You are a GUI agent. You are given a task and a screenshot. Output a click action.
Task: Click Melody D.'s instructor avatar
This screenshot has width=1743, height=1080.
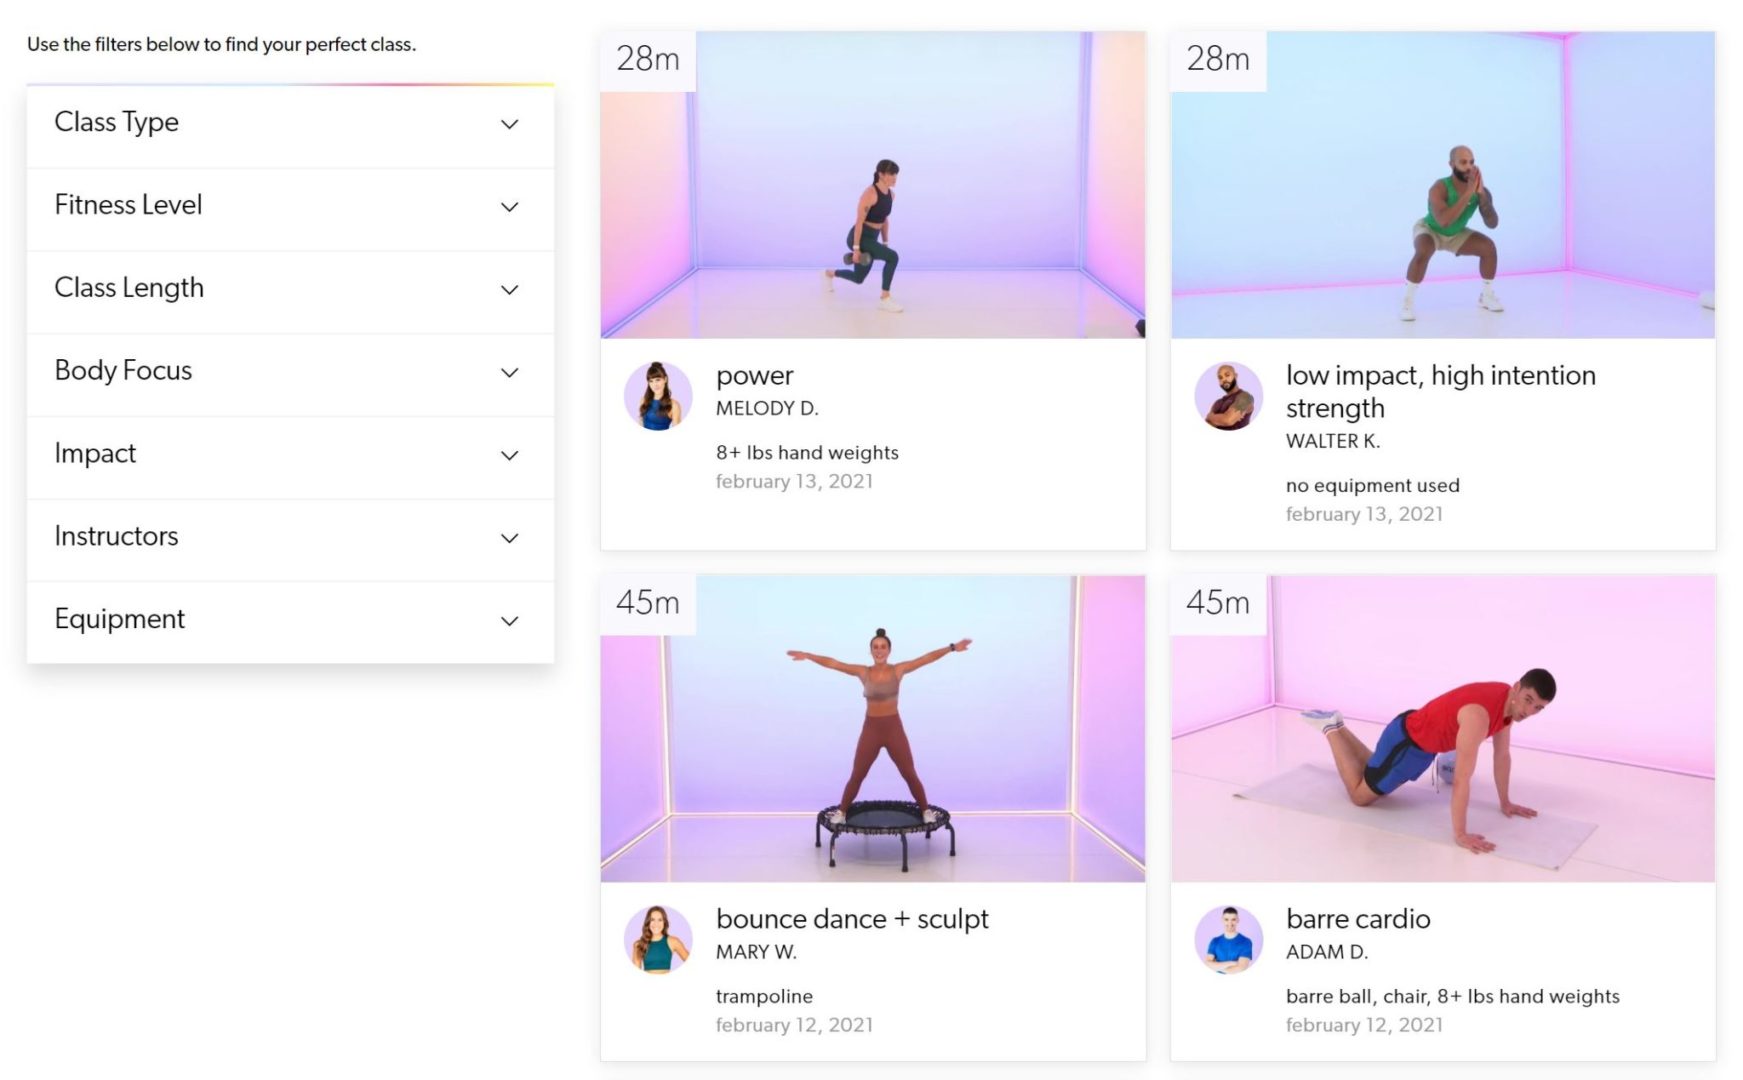point(658,396)
